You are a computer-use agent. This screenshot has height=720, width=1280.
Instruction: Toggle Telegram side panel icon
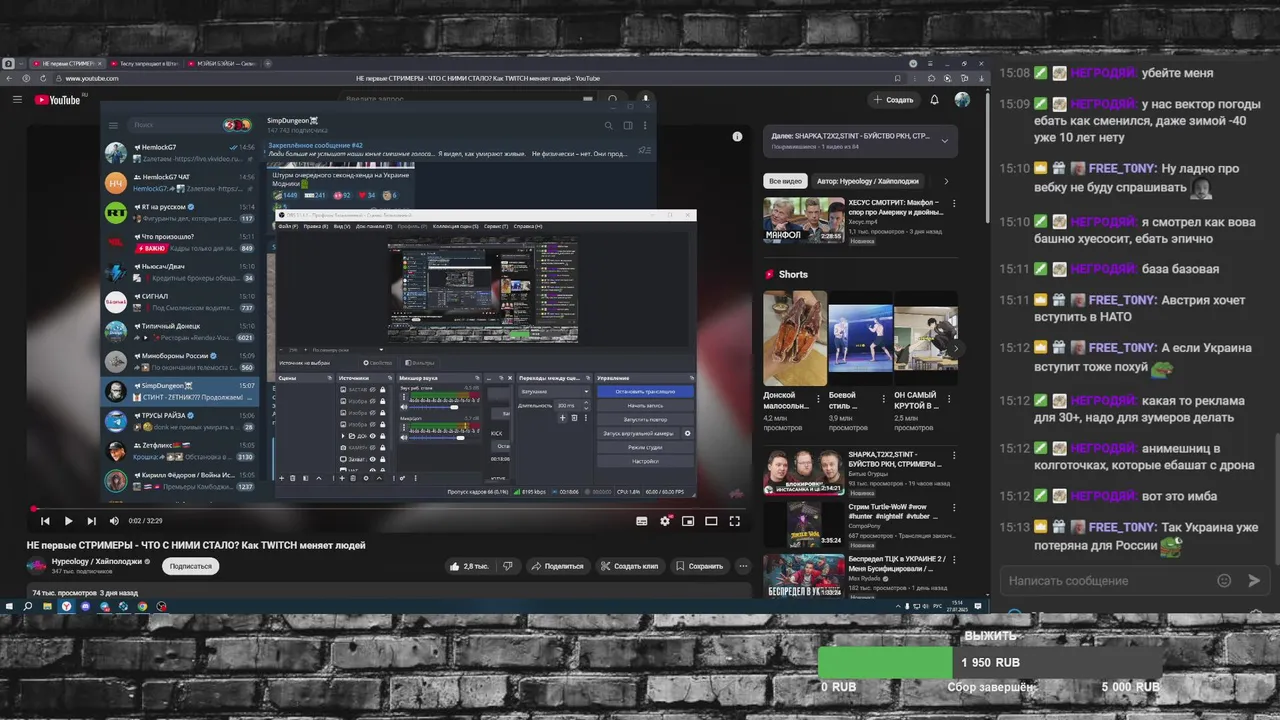[628, 126]
